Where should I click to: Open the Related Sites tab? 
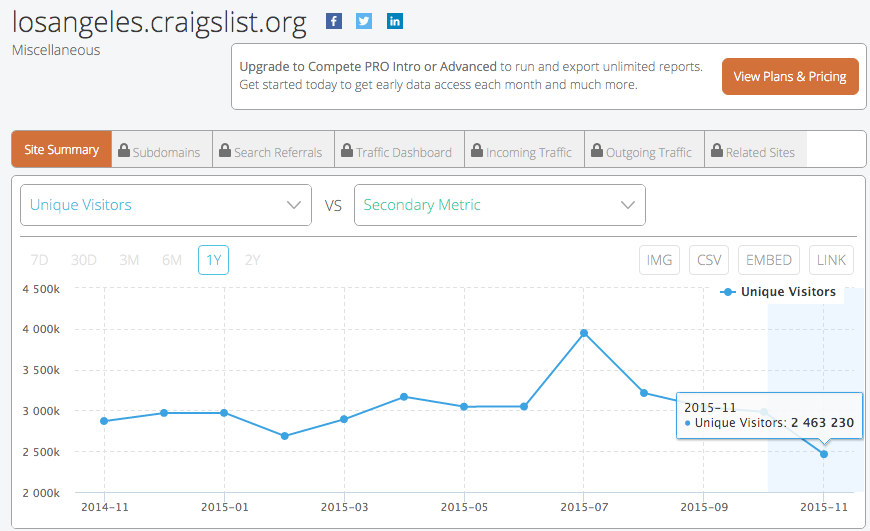coord(756,149)
